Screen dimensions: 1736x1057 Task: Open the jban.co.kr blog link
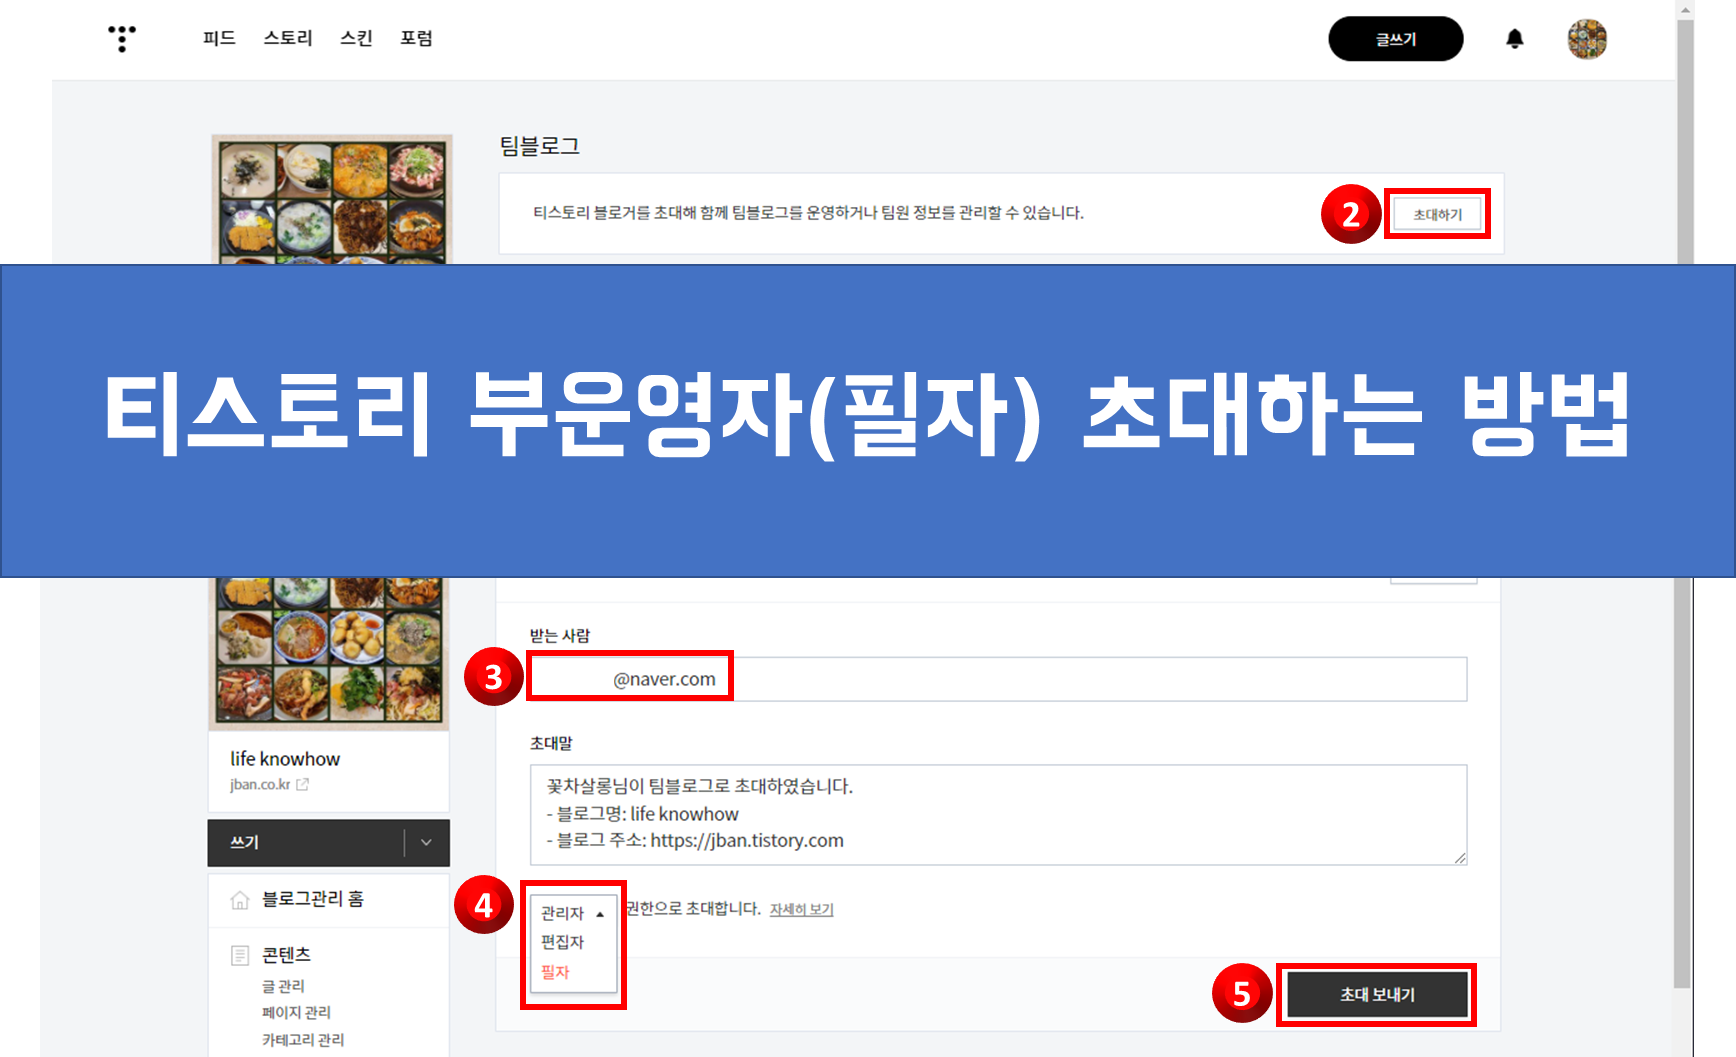point(260,784)
